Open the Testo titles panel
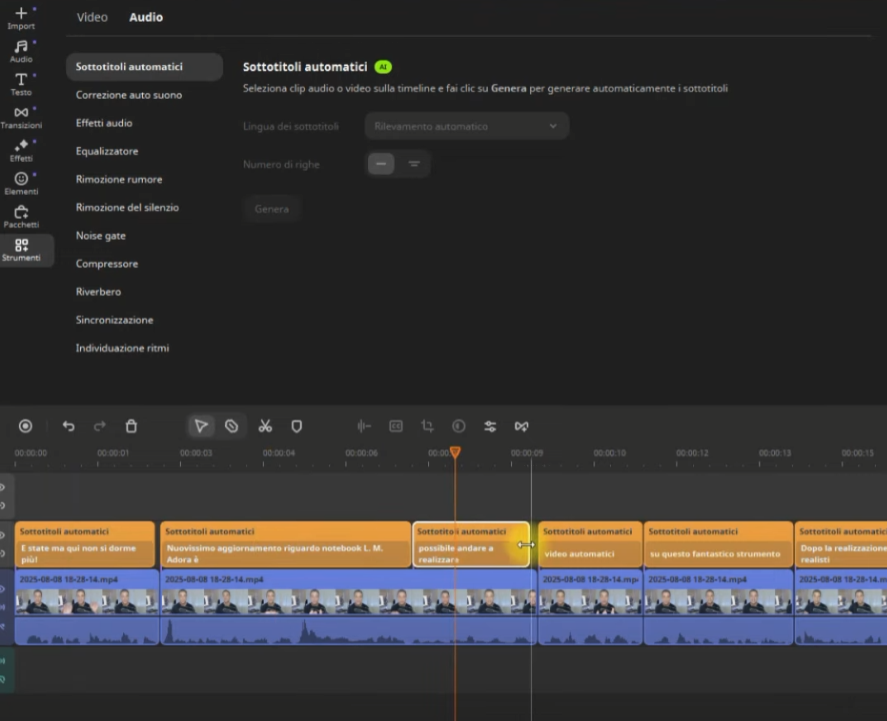Viewport: 887px width, 721px height. 21,84
